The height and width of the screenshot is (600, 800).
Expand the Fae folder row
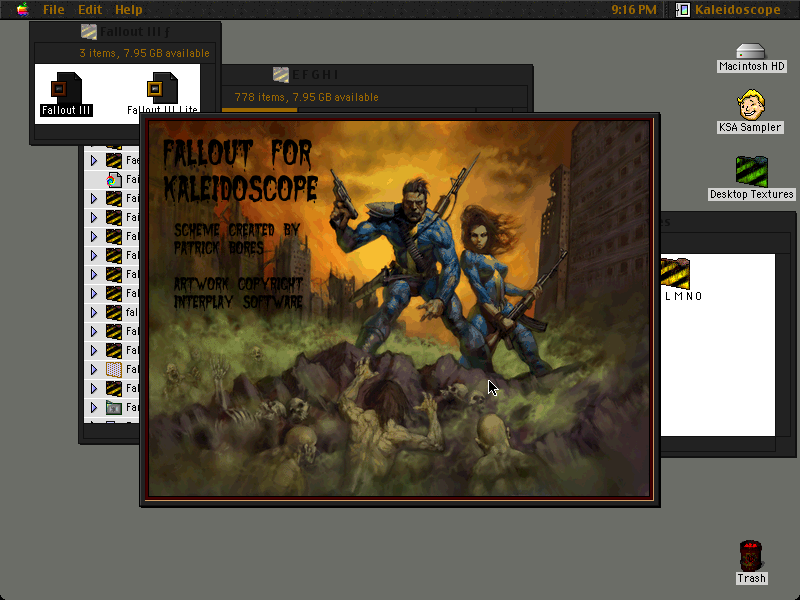click(x=94, y=161)
